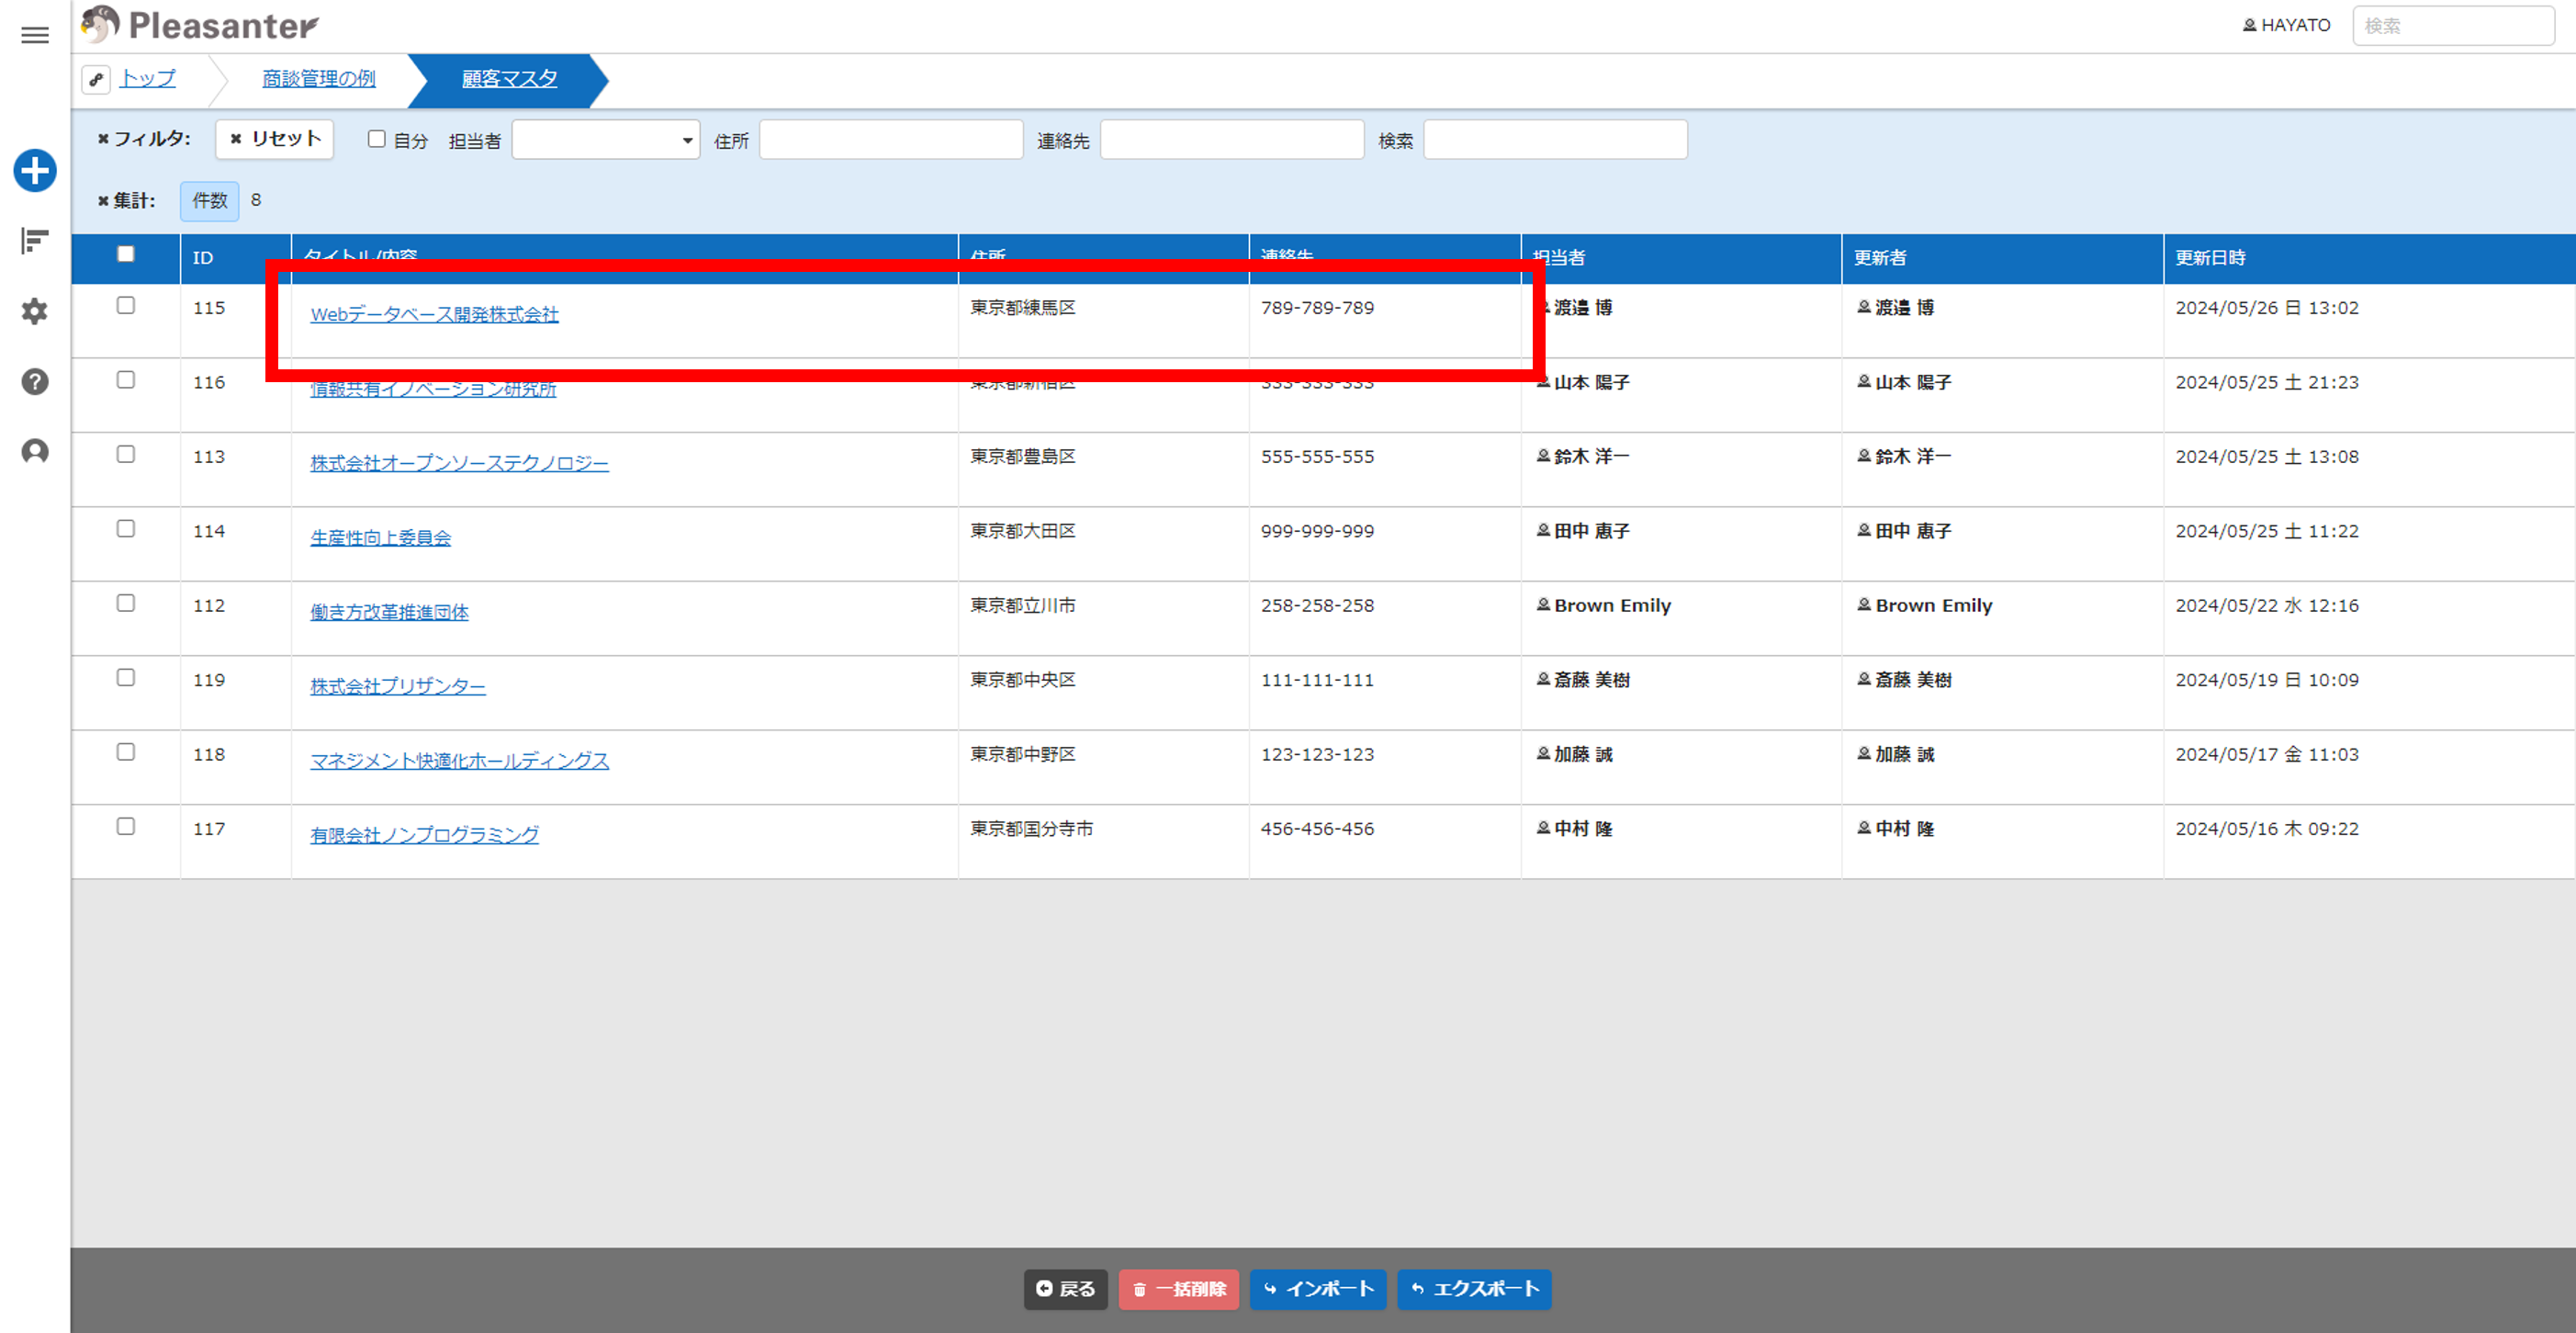Check the row checkbox for ID 112
The width and height of the screenshot is (2576, 1333).
click(125, 603)
